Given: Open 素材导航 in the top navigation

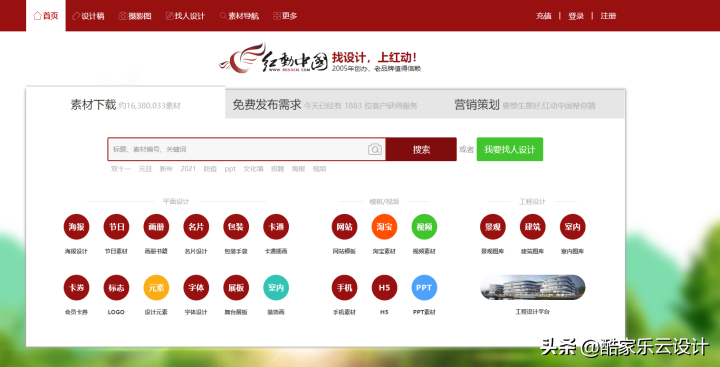Looking at the screenshot, I should (239, 16).
